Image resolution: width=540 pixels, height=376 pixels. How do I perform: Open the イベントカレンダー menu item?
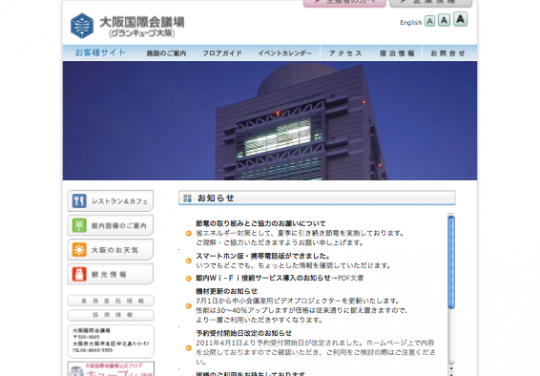coord(285,53)
